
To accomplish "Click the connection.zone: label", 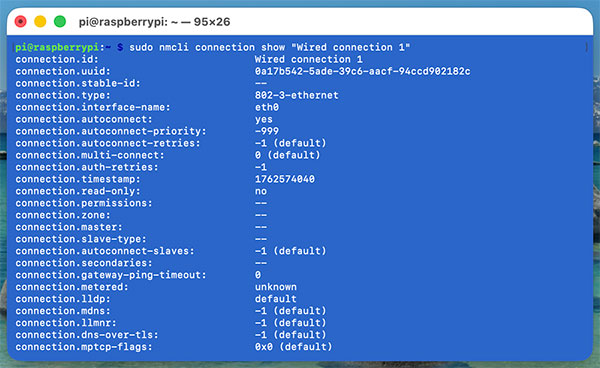I will click(63, 215).
